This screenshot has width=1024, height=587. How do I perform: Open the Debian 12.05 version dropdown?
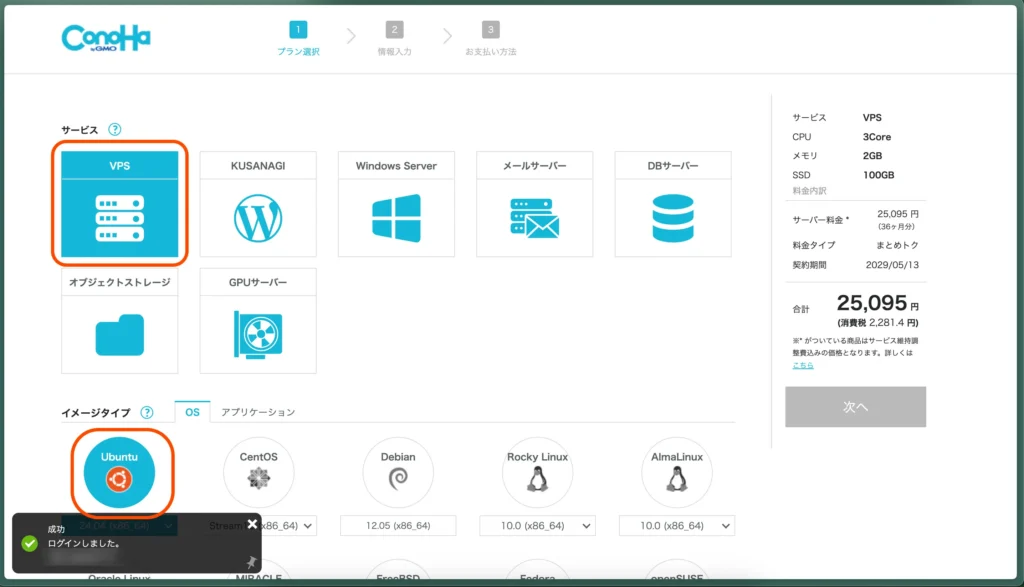[x=398, y=526]
